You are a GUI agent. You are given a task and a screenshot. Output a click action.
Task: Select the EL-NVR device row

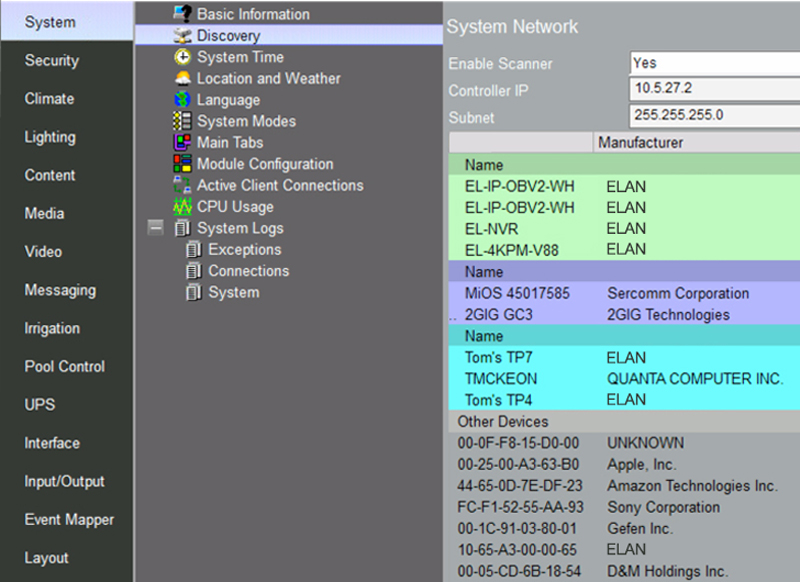[624, 229]
